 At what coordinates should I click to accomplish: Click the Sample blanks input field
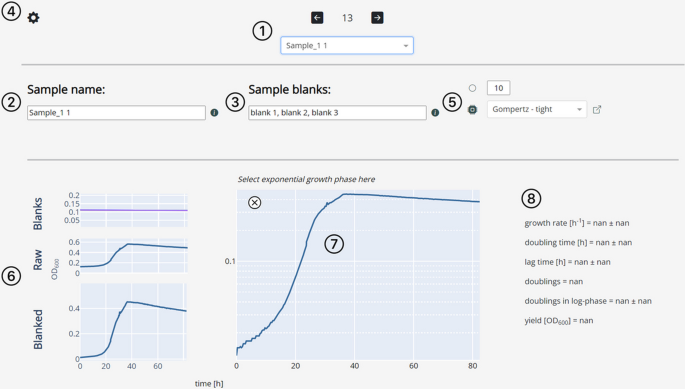tap(337, 113)
